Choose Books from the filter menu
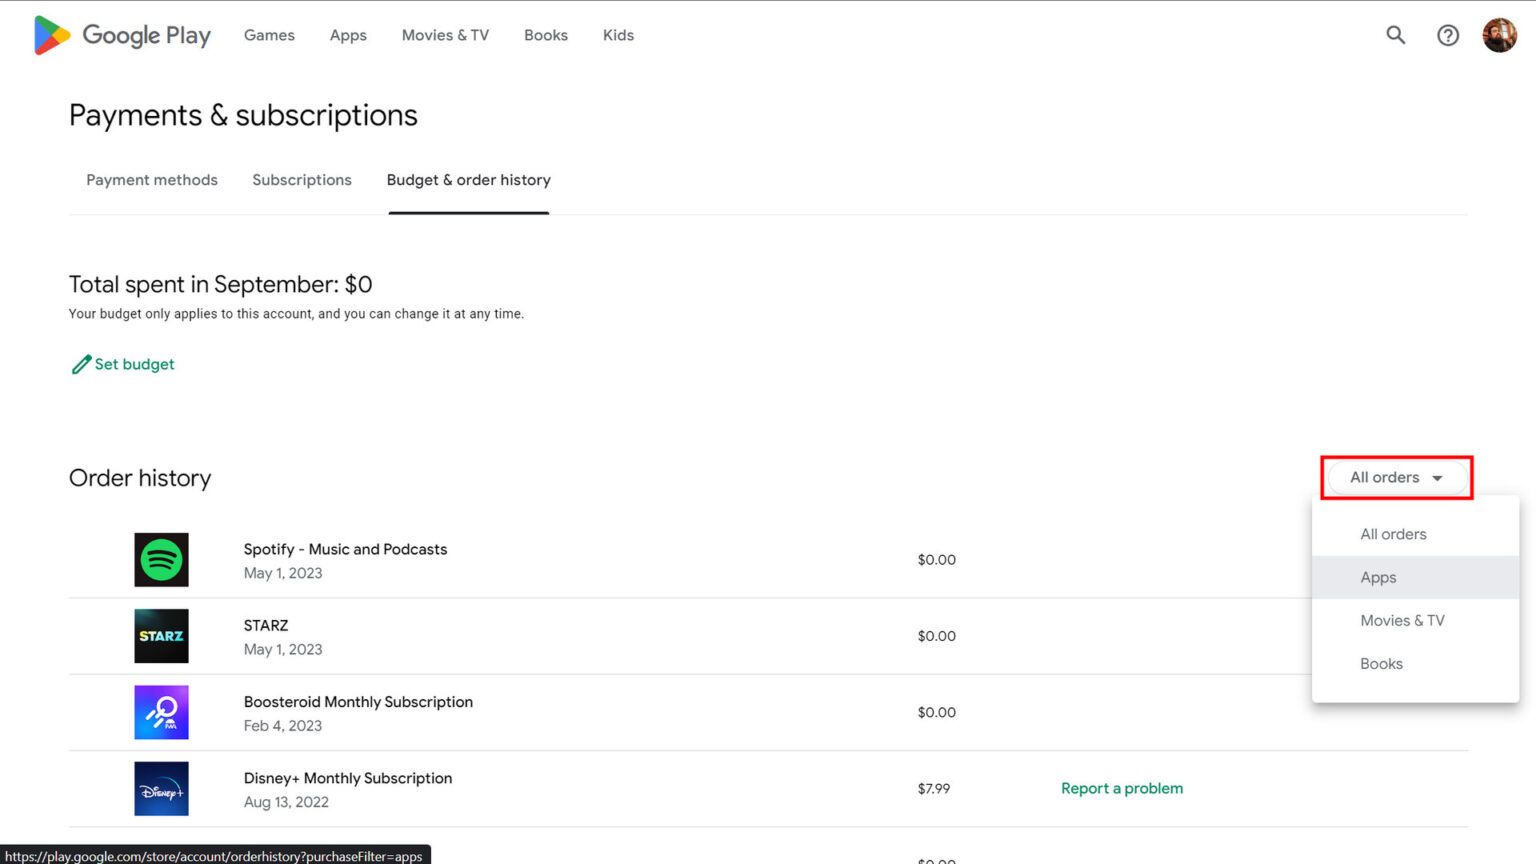Image resolution: width=1536 pixels, height=864 pixels. tap(1415, 664)
